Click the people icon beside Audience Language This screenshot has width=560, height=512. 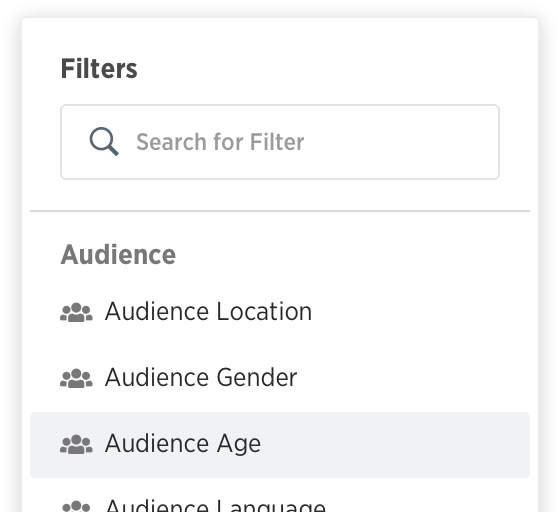[76, 506]
